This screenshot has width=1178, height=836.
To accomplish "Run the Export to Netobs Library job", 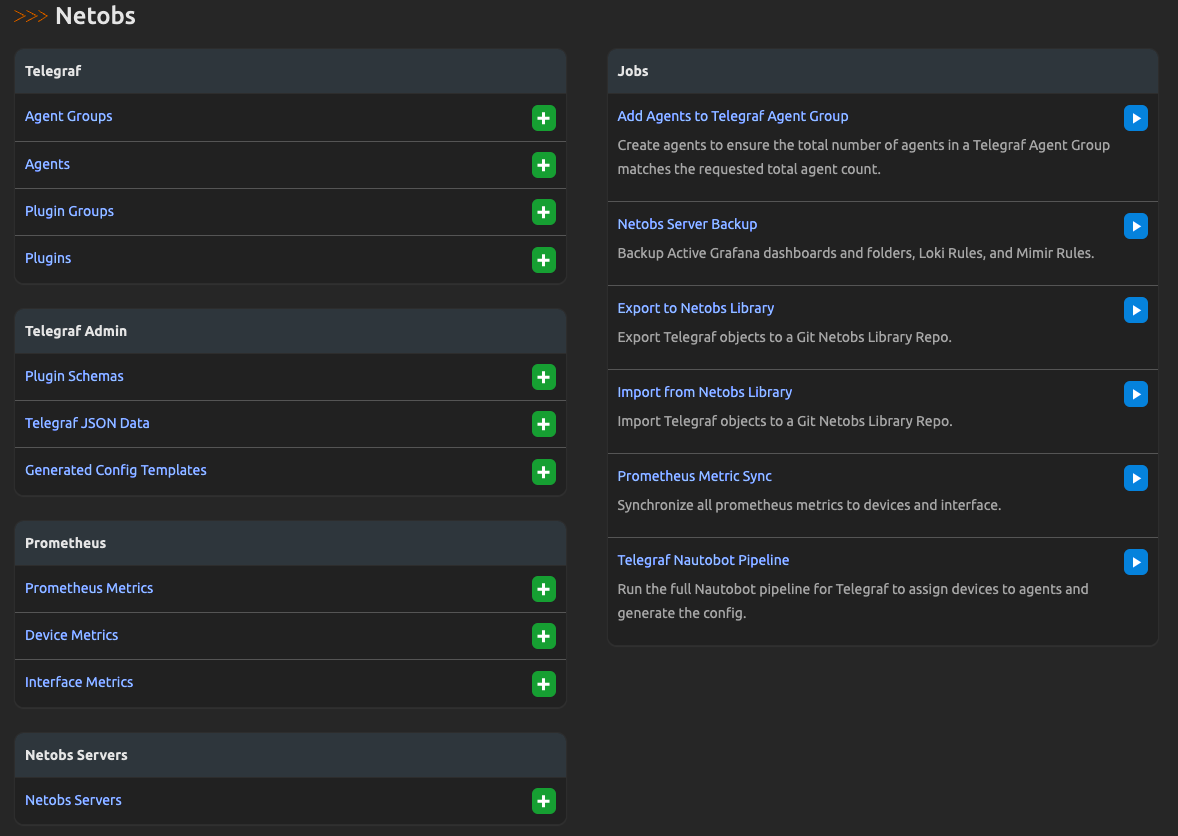I will (x=1135, y=310).
